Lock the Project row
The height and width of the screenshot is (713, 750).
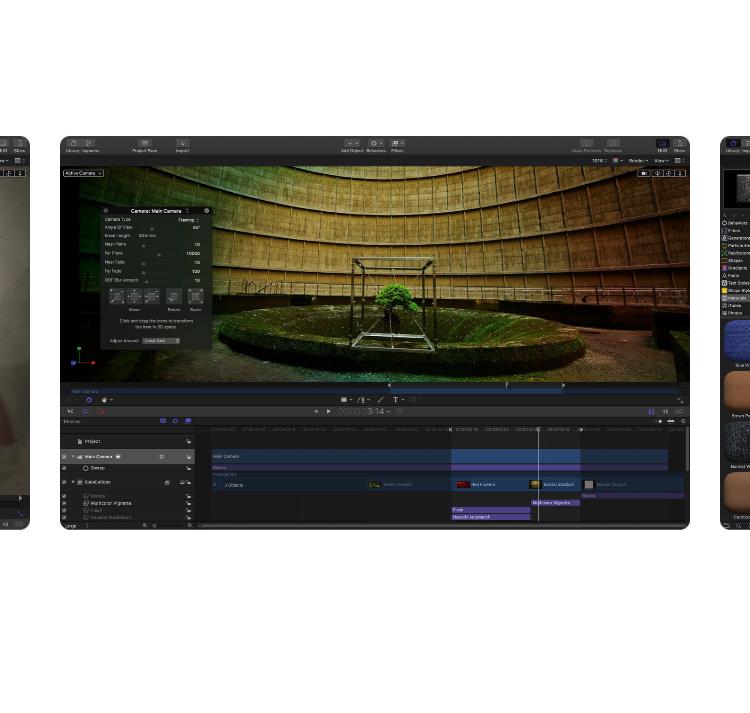(x=188, y=441)
